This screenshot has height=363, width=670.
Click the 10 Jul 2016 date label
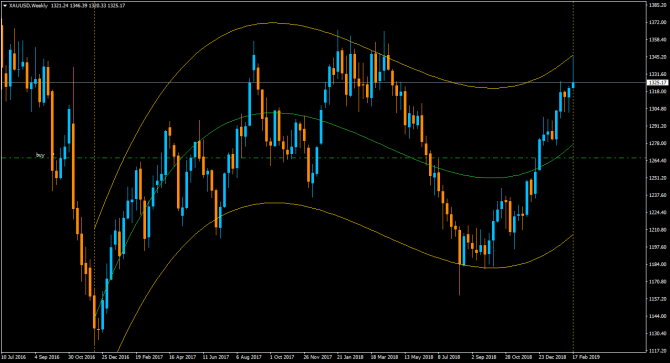[14, 357]
